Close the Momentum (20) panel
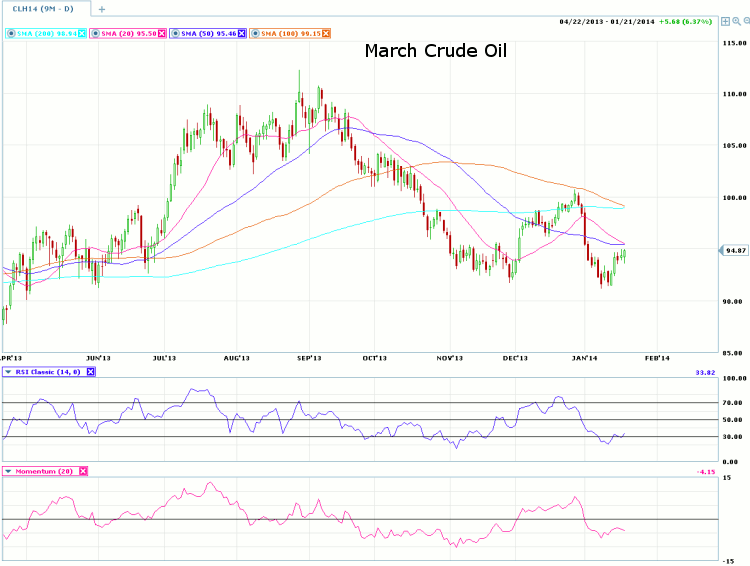The height and width of the screenshot is (566, 750). tap(82, 470)
